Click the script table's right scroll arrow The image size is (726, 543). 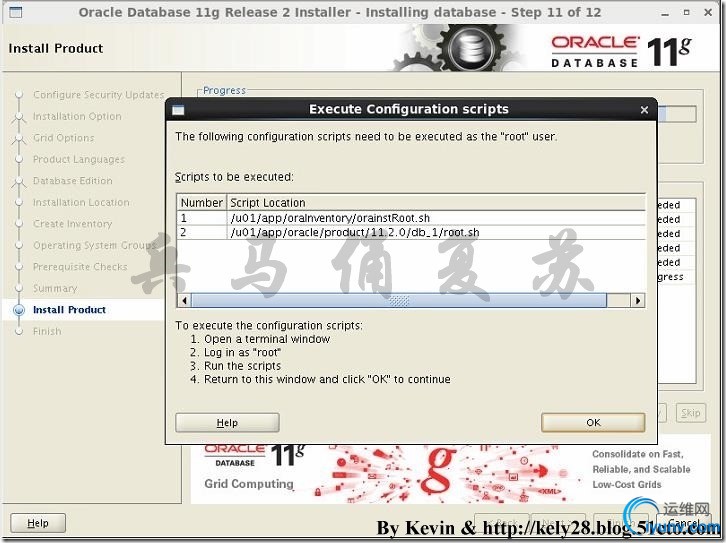[638, 300]
